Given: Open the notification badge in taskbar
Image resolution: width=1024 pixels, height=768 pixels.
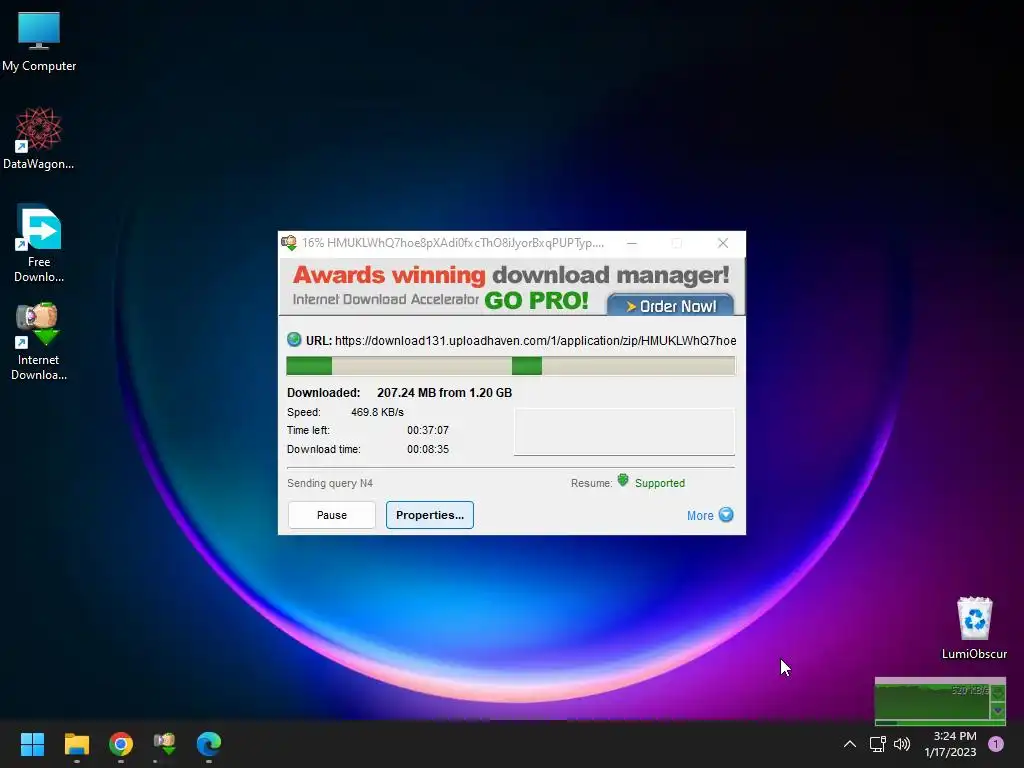Looking at the screenshot, I should (996, 744).
